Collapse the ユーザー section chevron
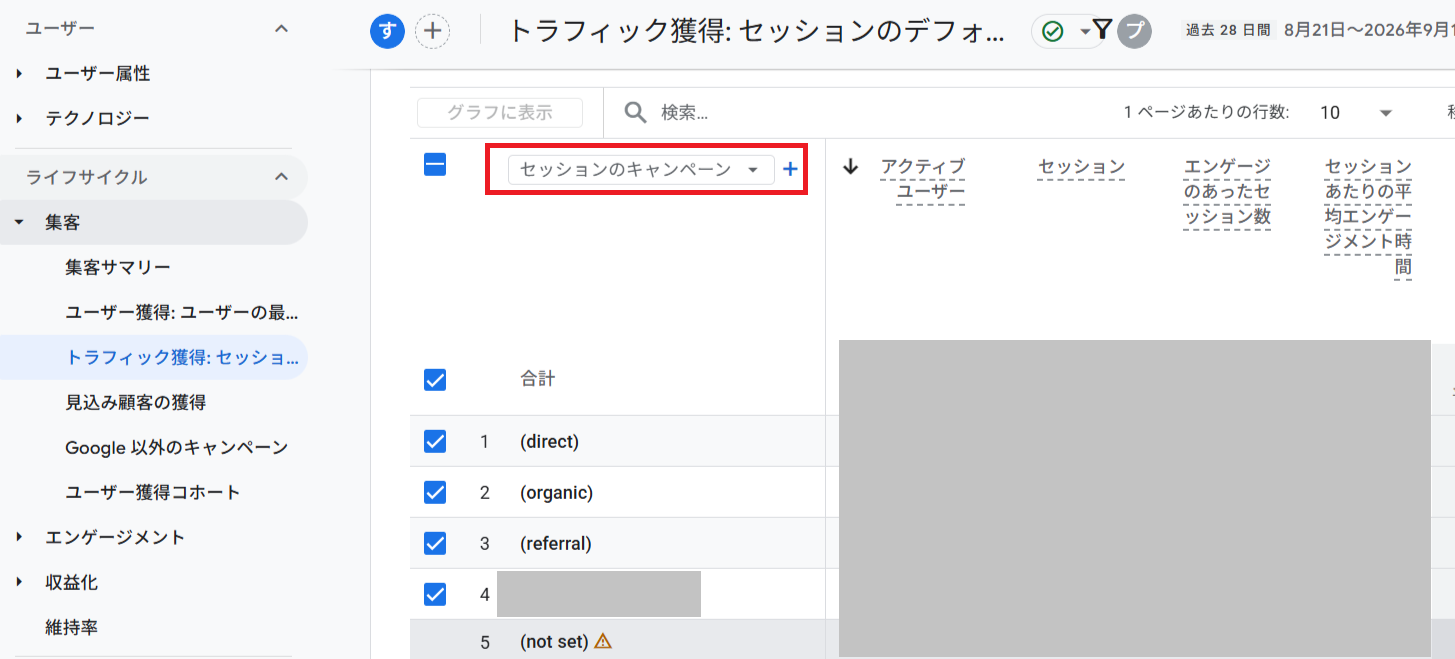The width and height of the screenshot is (1455, 659). [282, 29]
